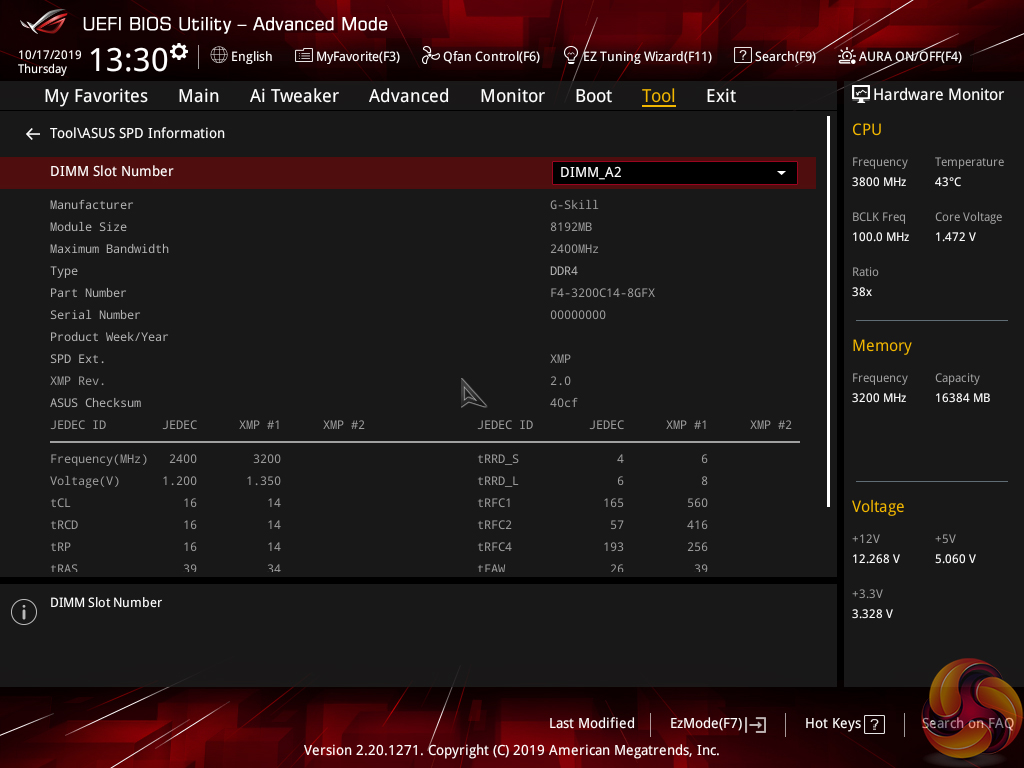Click the +3.3V reading 3.328 V
This screenshot has height=768, width=1024.
click(872, 614)
